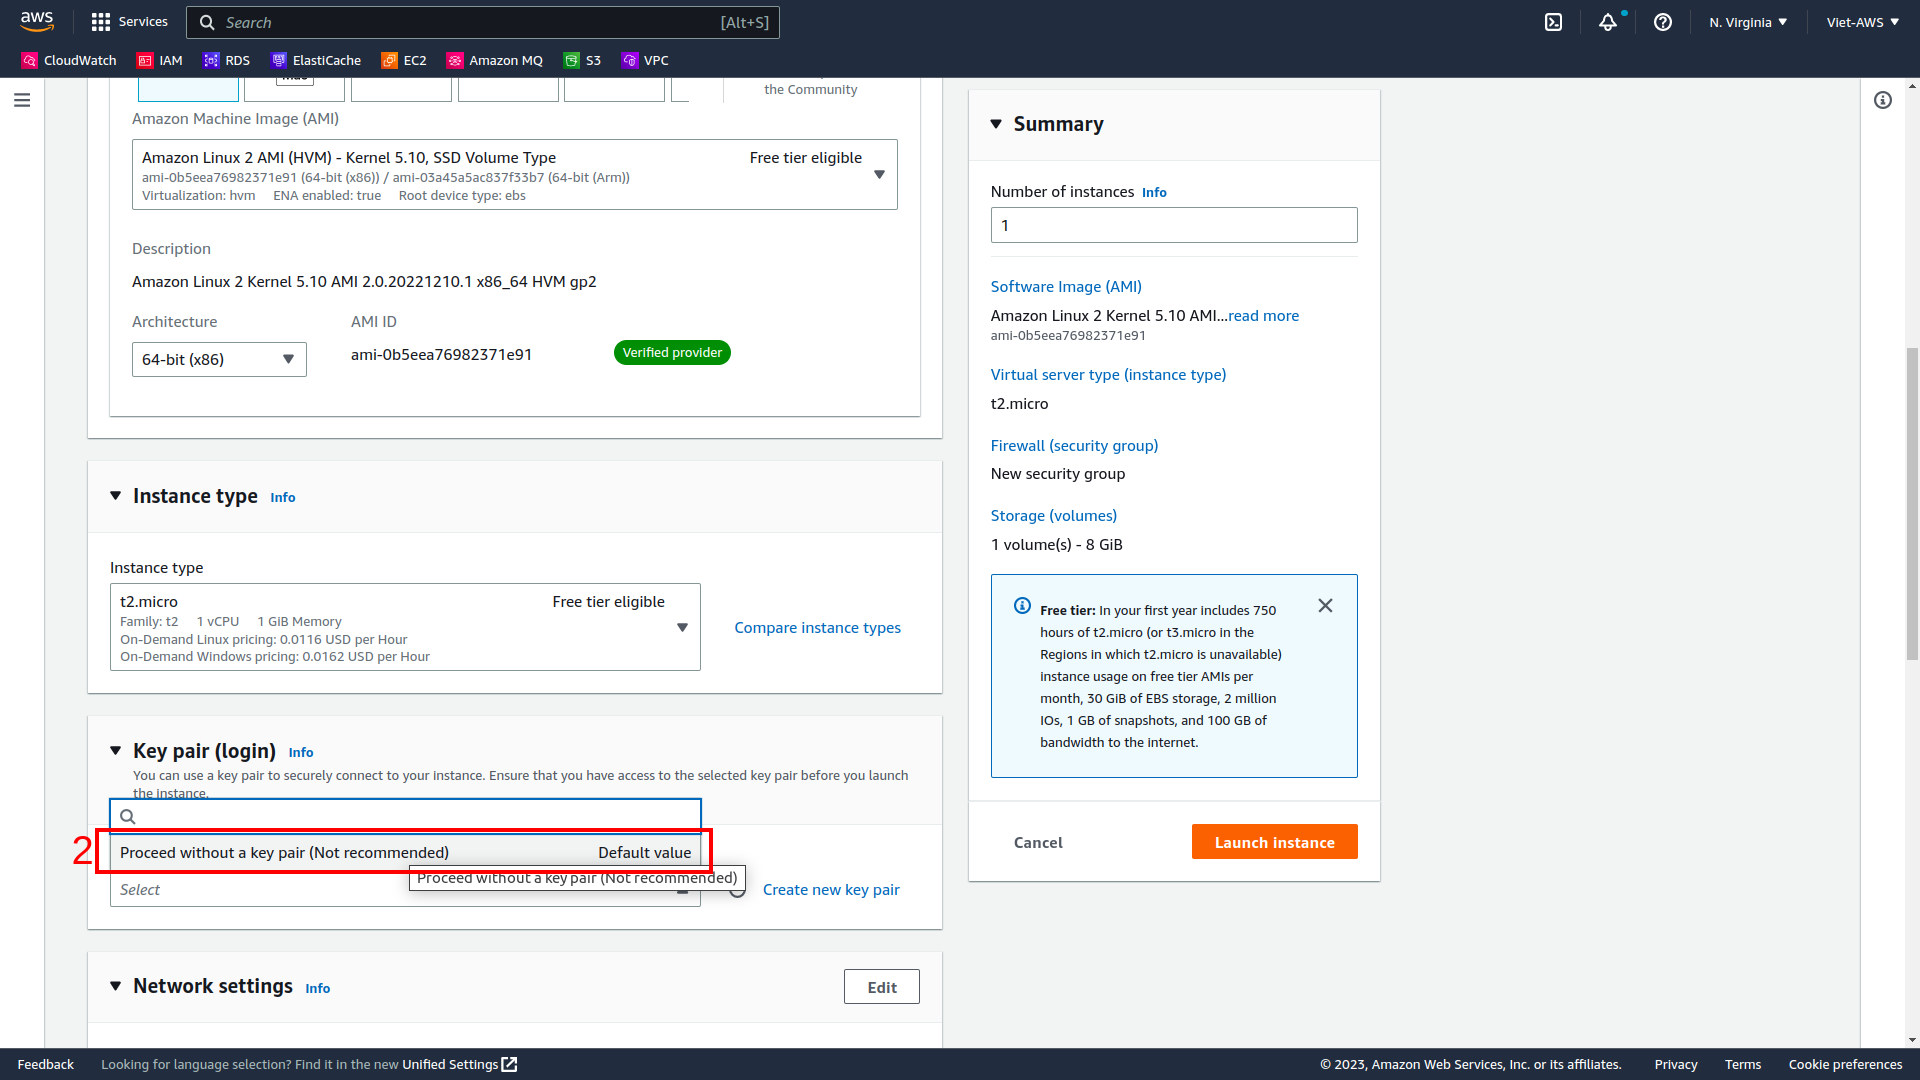Screen dimensions: 1920x1080
Task: Open Compare instance types link
Action: pos(816,626)
